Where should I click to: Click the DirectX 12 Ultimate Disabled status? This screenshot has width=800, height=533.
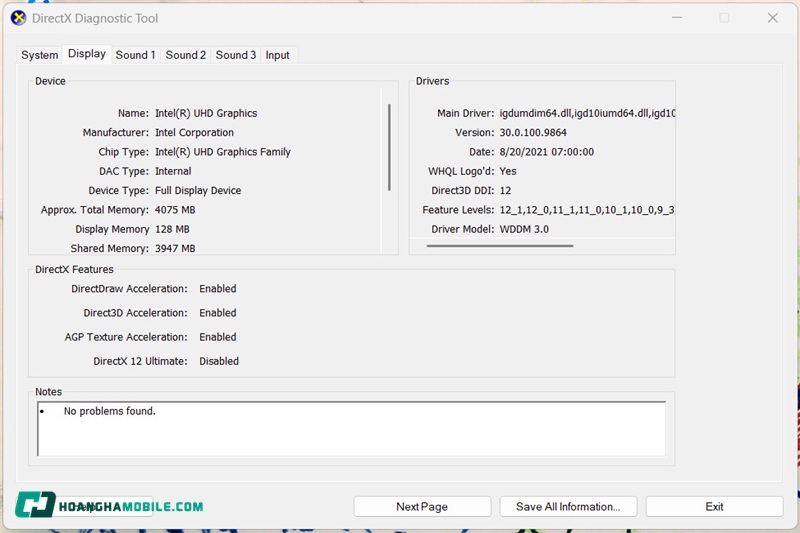pos(219,361)
